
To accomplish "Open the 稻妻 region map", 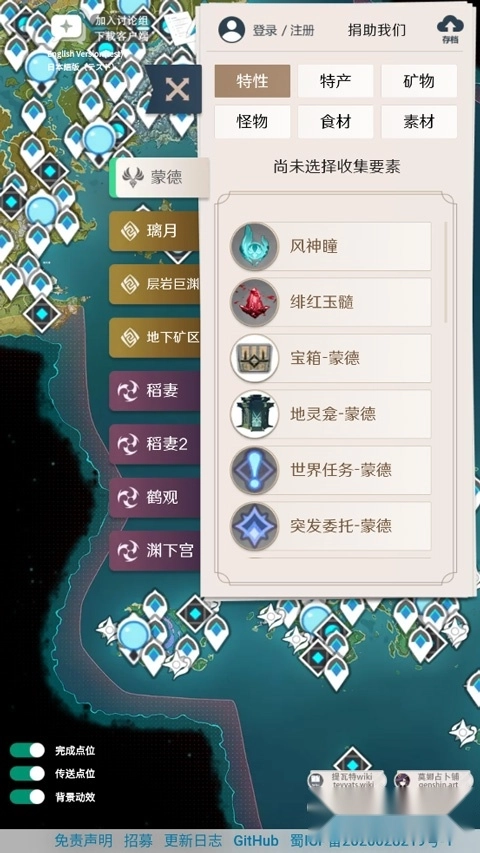I will [155, 391].
